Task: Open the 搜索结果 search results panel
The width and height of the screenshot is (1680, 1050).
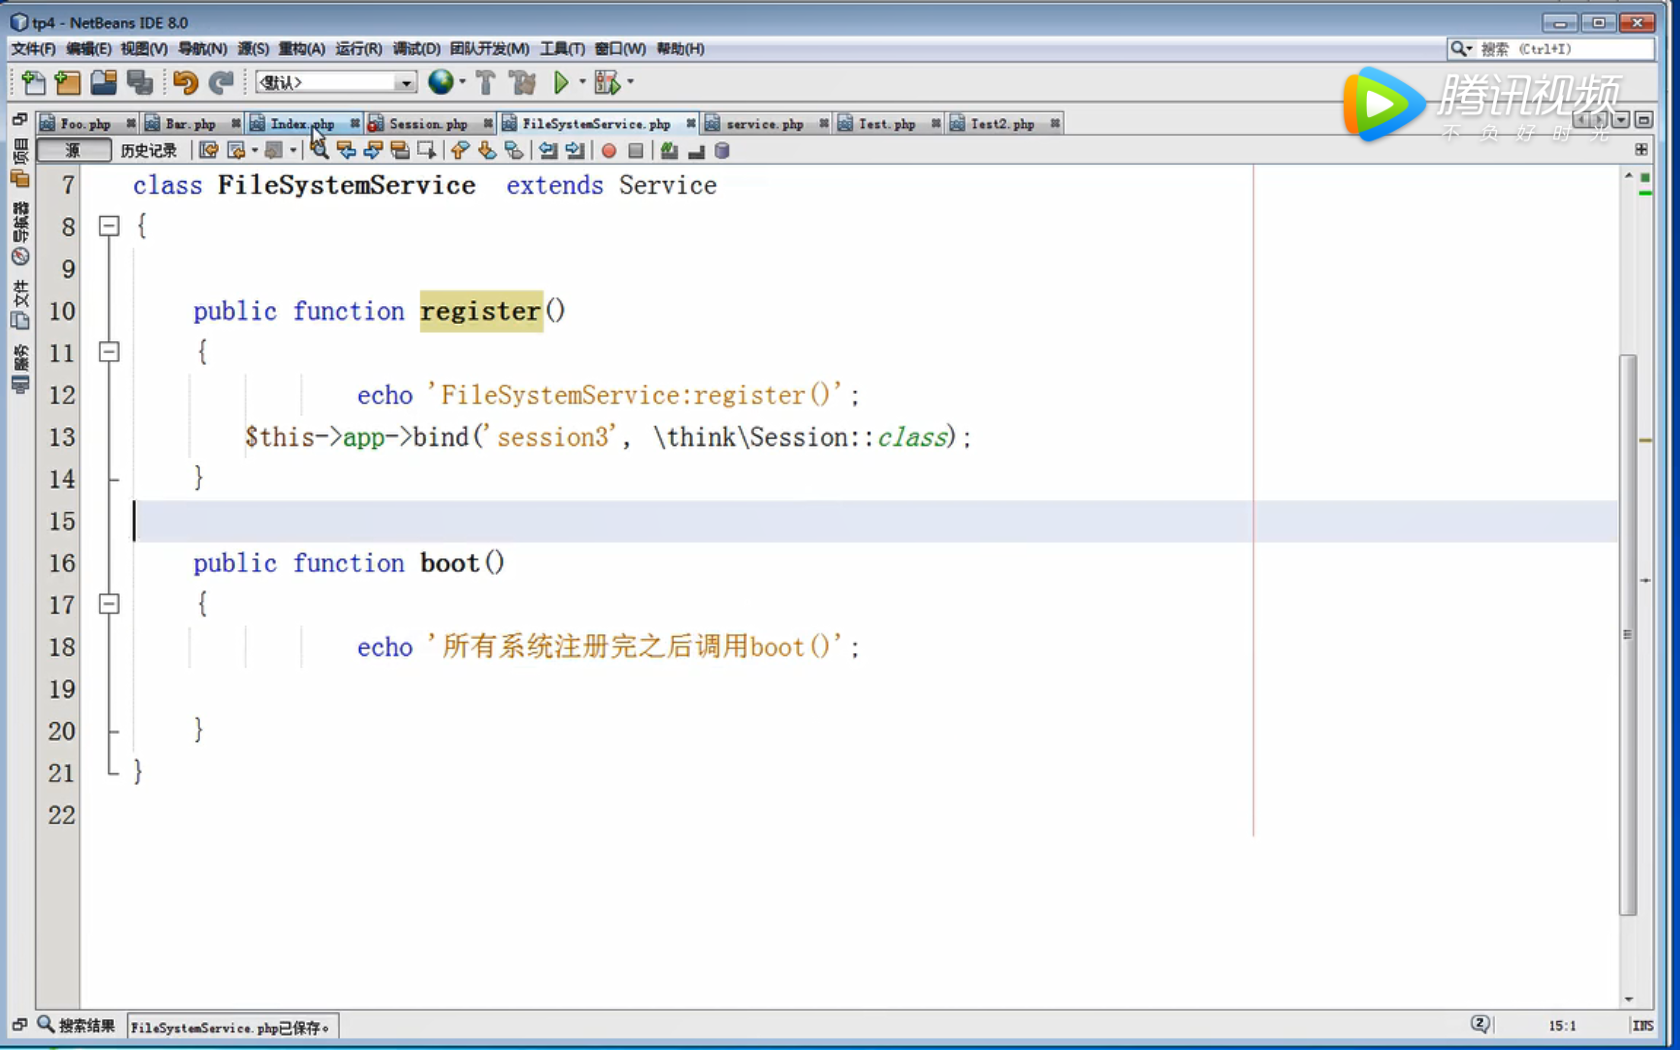Action: (76, 1025)
